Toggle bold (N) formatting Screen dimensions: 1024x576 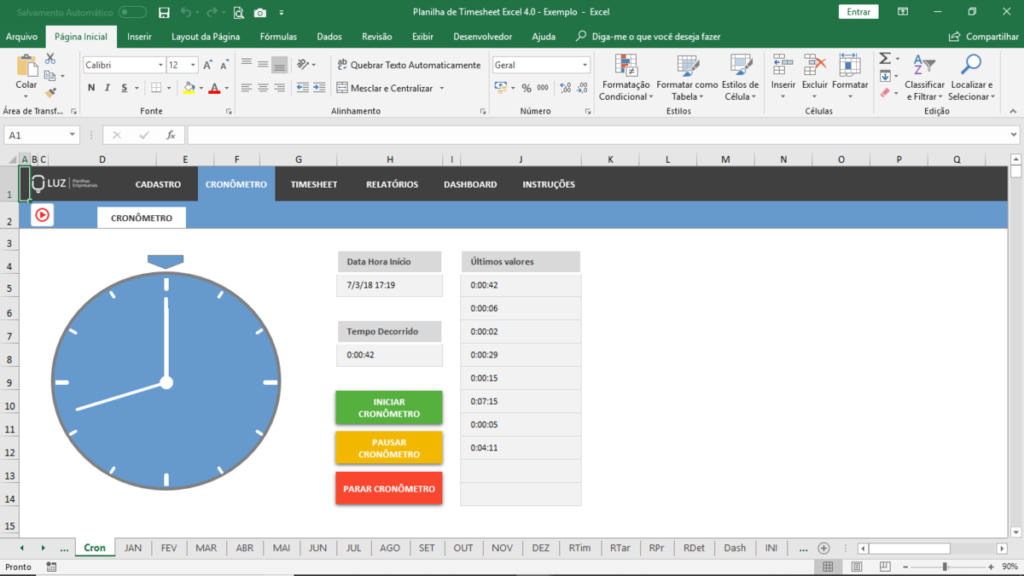point(92,88)
